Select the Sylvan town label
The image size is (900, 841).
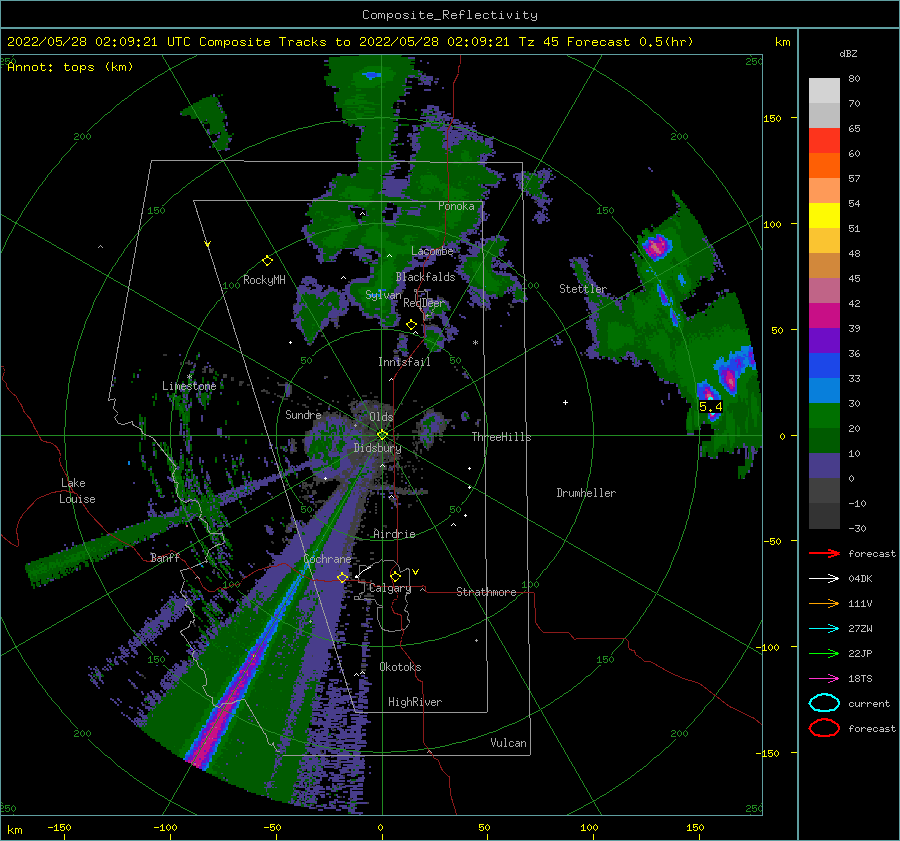point(383,295)
